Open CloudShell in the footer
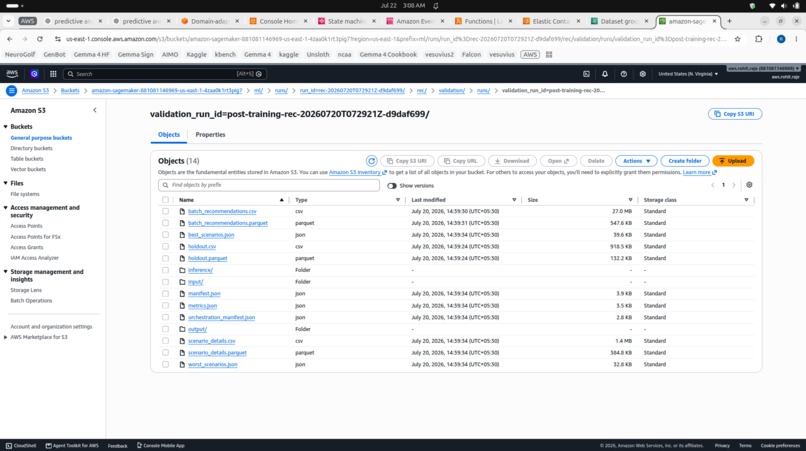This screenshot has height=451, width=806. pos(21,445)
